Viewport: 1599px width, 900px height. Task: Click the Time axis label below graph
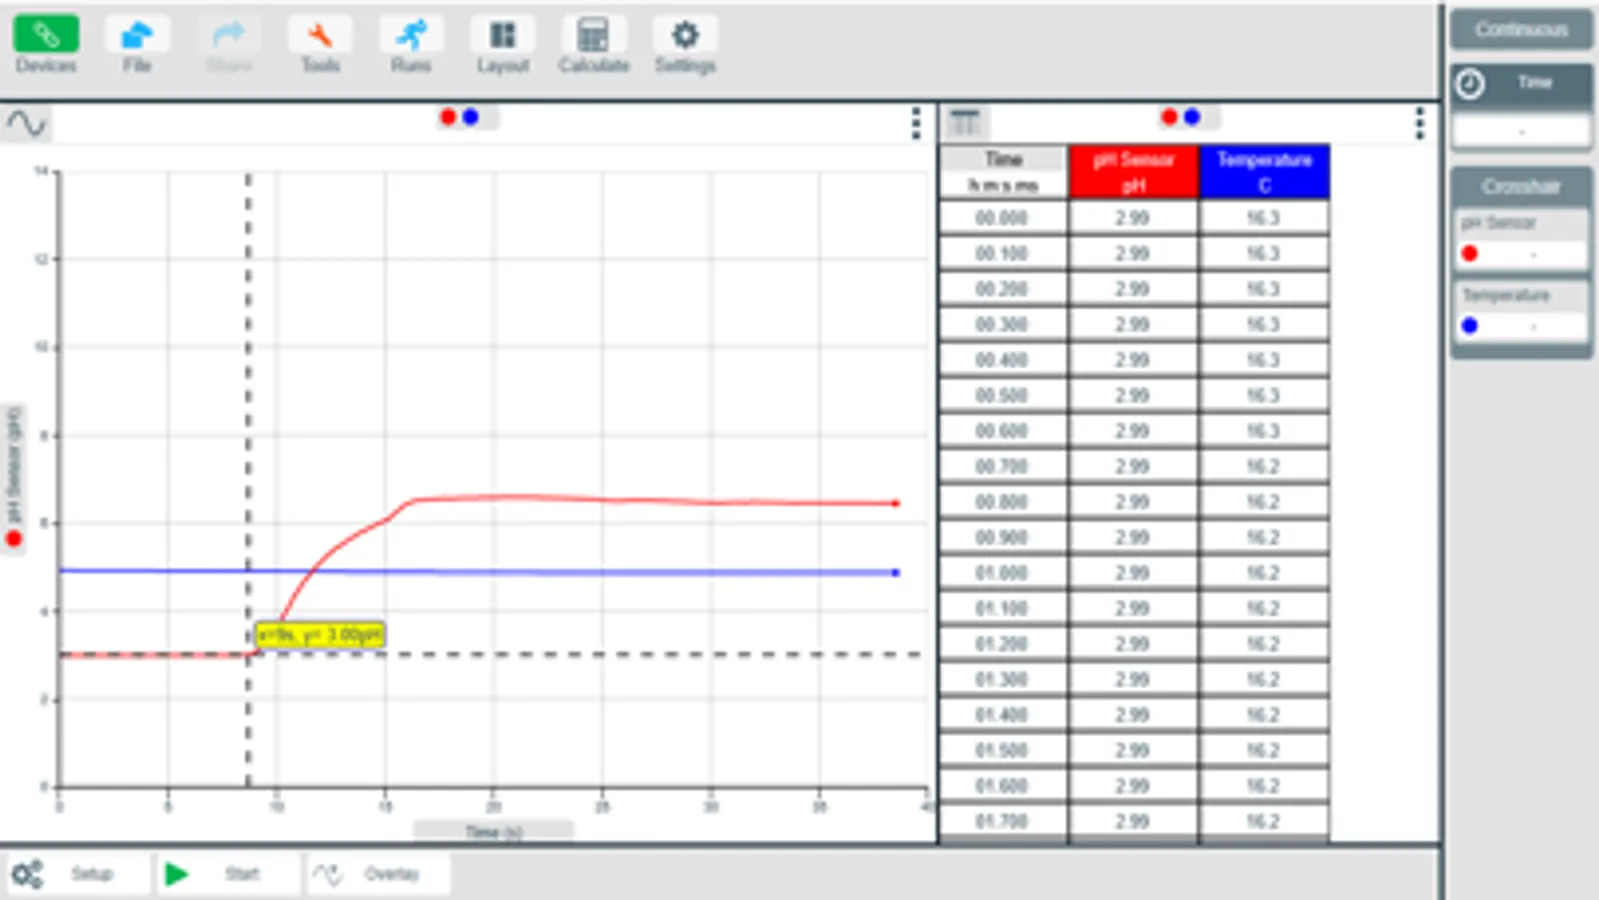click(x=493, y=831)
